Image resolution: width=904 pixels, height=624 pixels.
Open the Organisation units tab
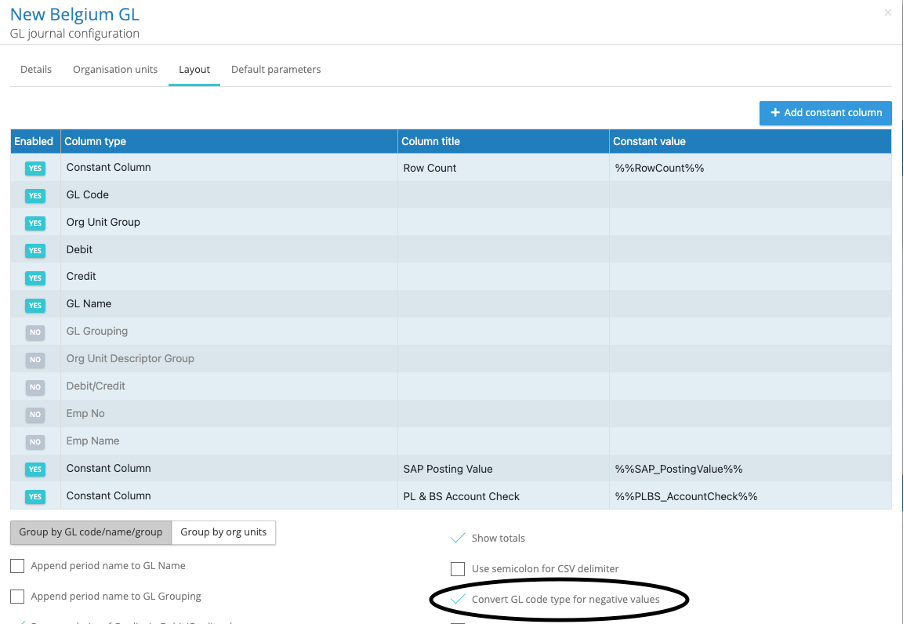pyautogui.click(x=114, y=70)
